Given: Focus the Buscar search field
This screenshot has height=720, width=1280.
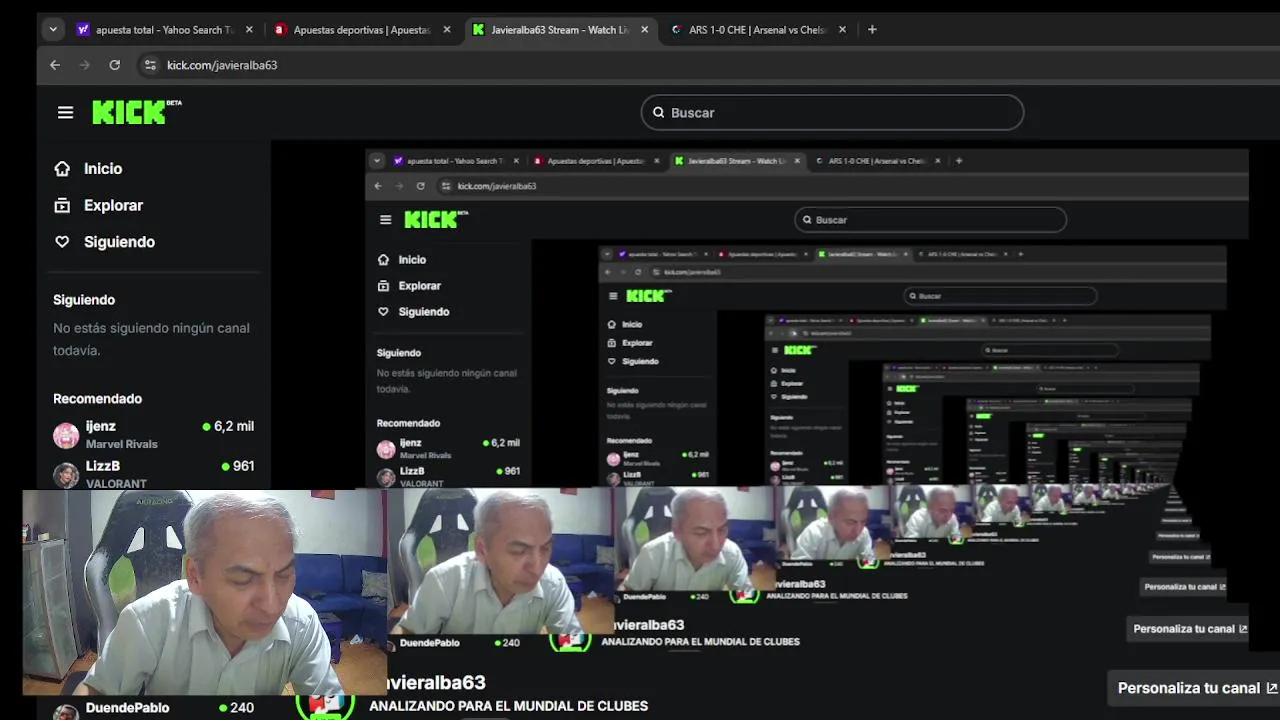Looking at the screenshot, I should [x=832, y=113].
